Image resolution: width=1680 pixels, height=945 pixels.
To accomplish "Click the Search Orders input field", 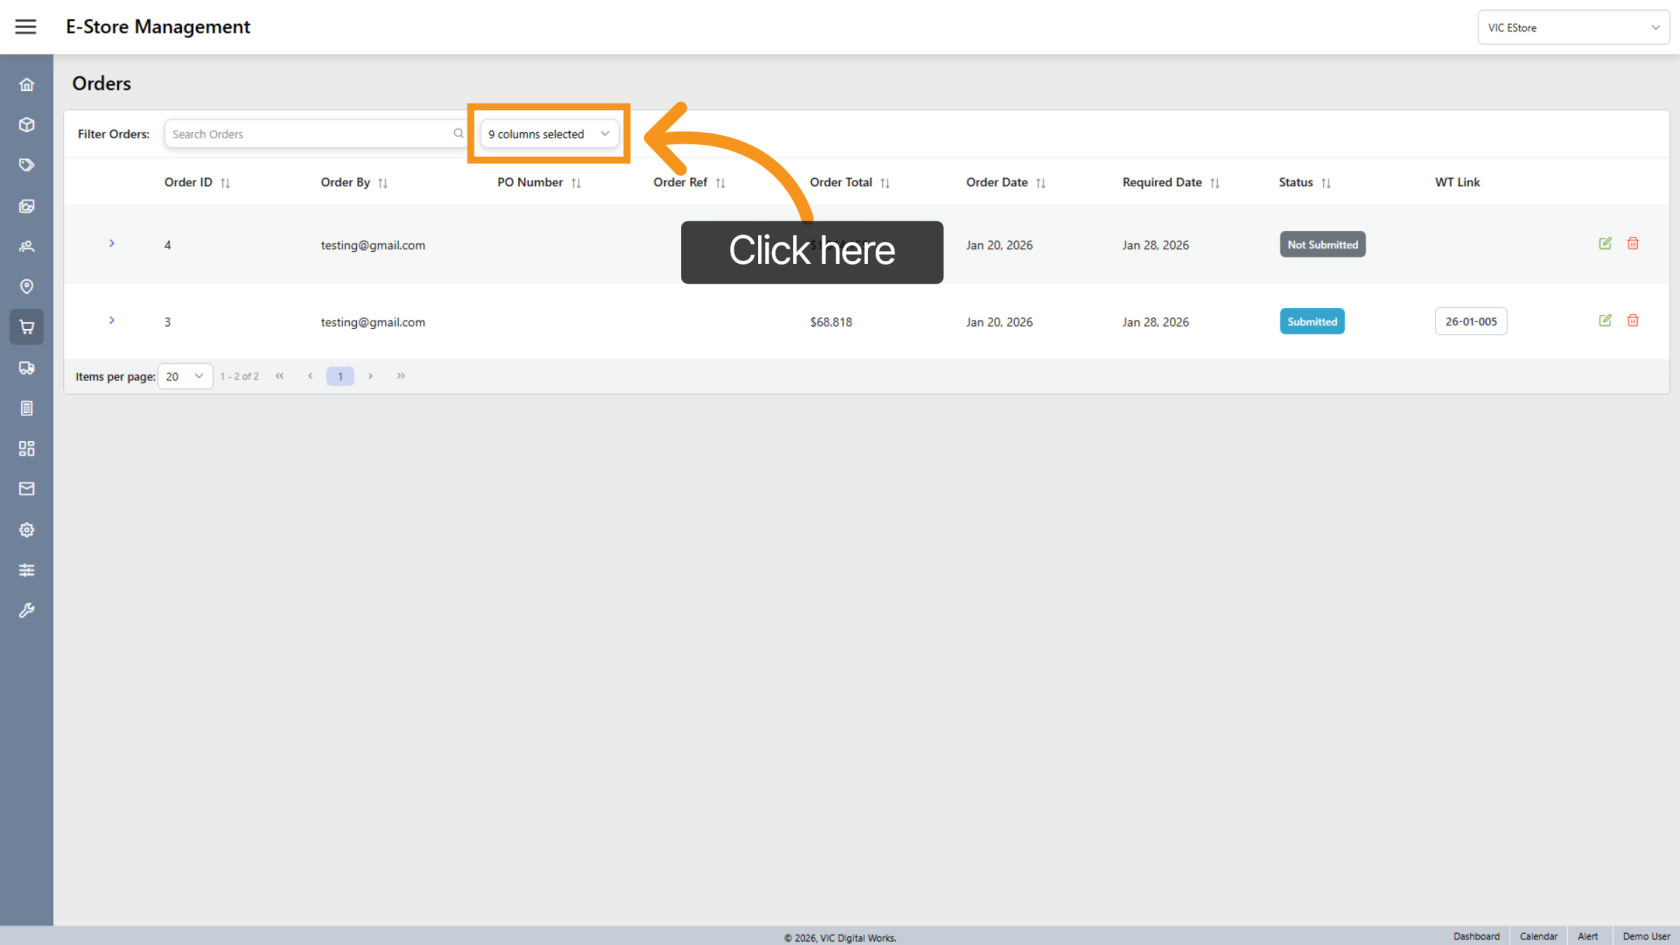I will tap(310, 134).
